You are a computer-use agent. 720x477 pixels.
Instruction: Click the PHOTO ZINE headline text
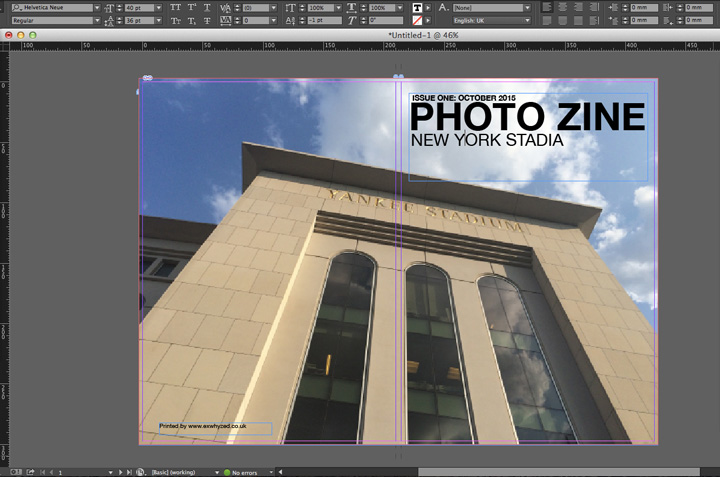pos(528,117)
